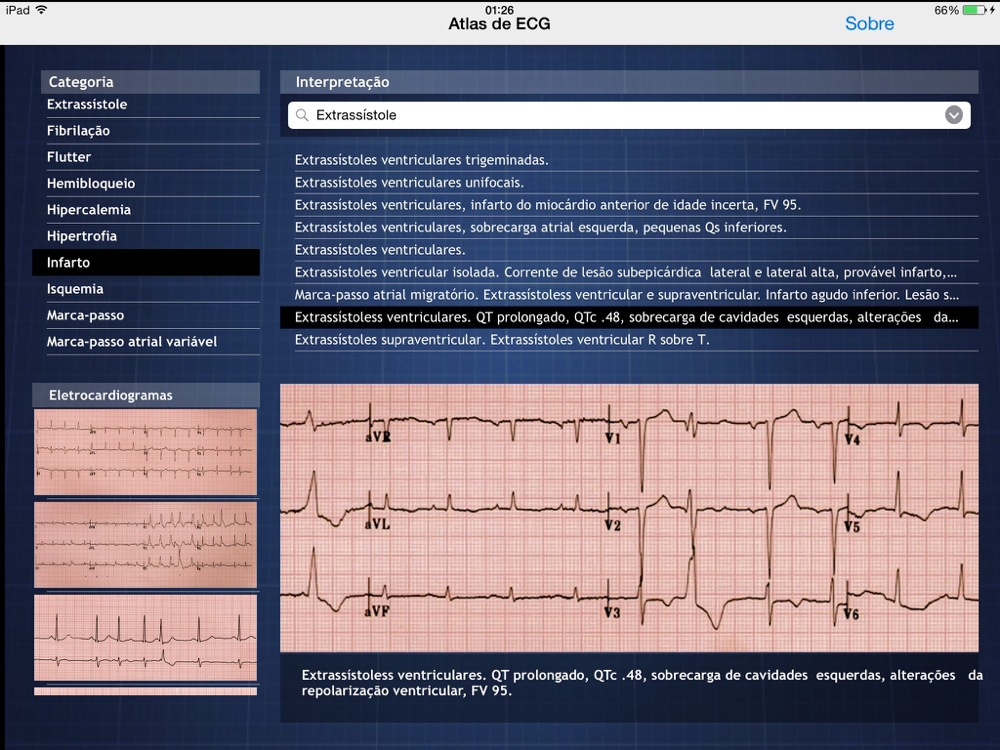Tap the Interpretação panel header
The height and width of the screenshot is (750, 1000).
tap(629, 82)
